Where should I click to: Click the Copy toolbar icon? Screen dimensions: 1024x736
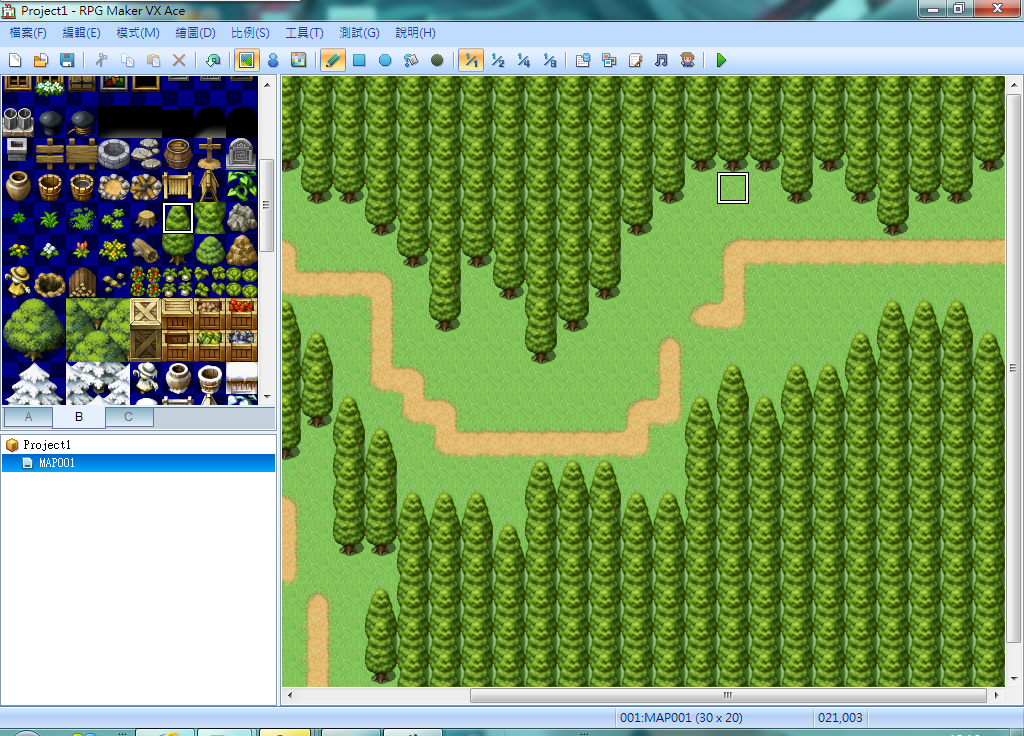pos(127,61)
